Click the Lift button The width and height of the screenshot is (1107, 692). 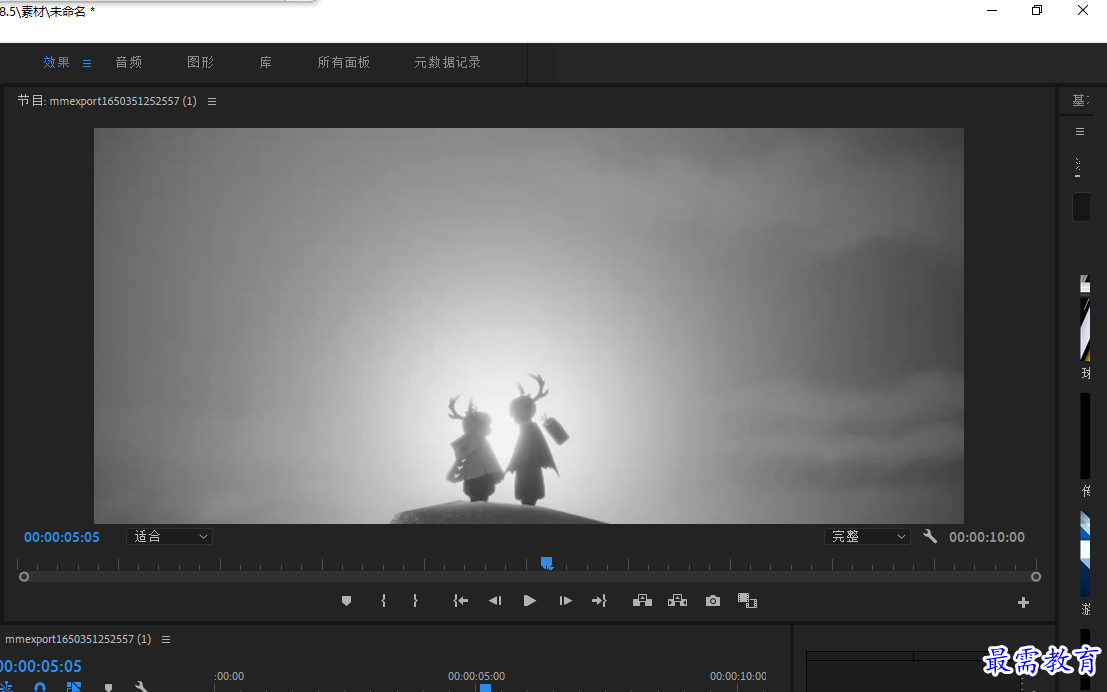642,601
